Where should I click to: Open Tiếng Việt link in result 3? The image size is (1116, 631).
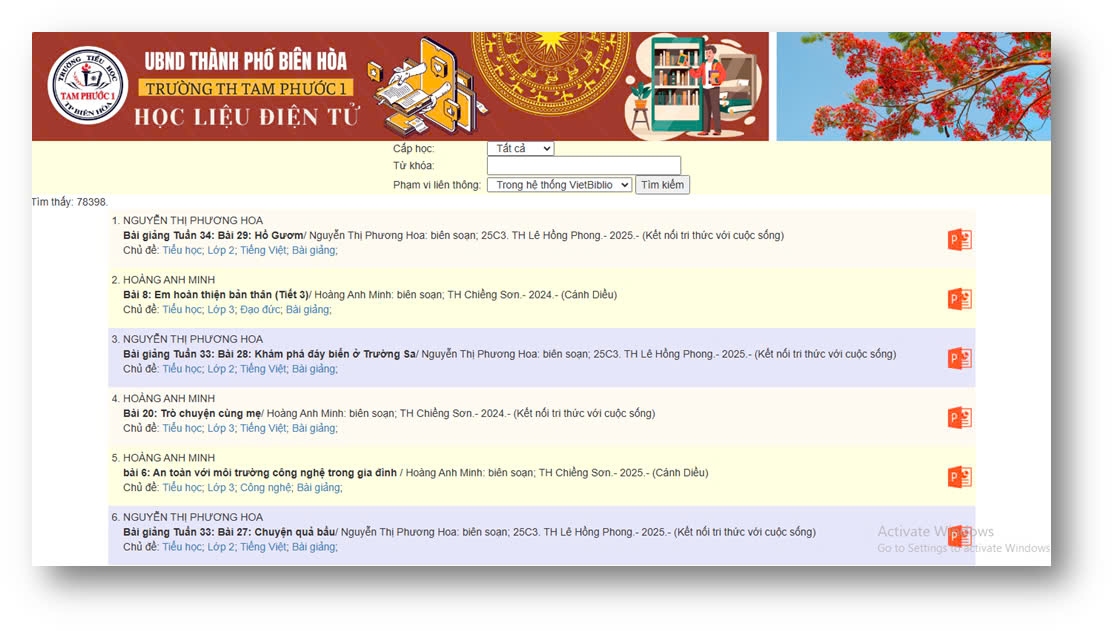point(263,368)
